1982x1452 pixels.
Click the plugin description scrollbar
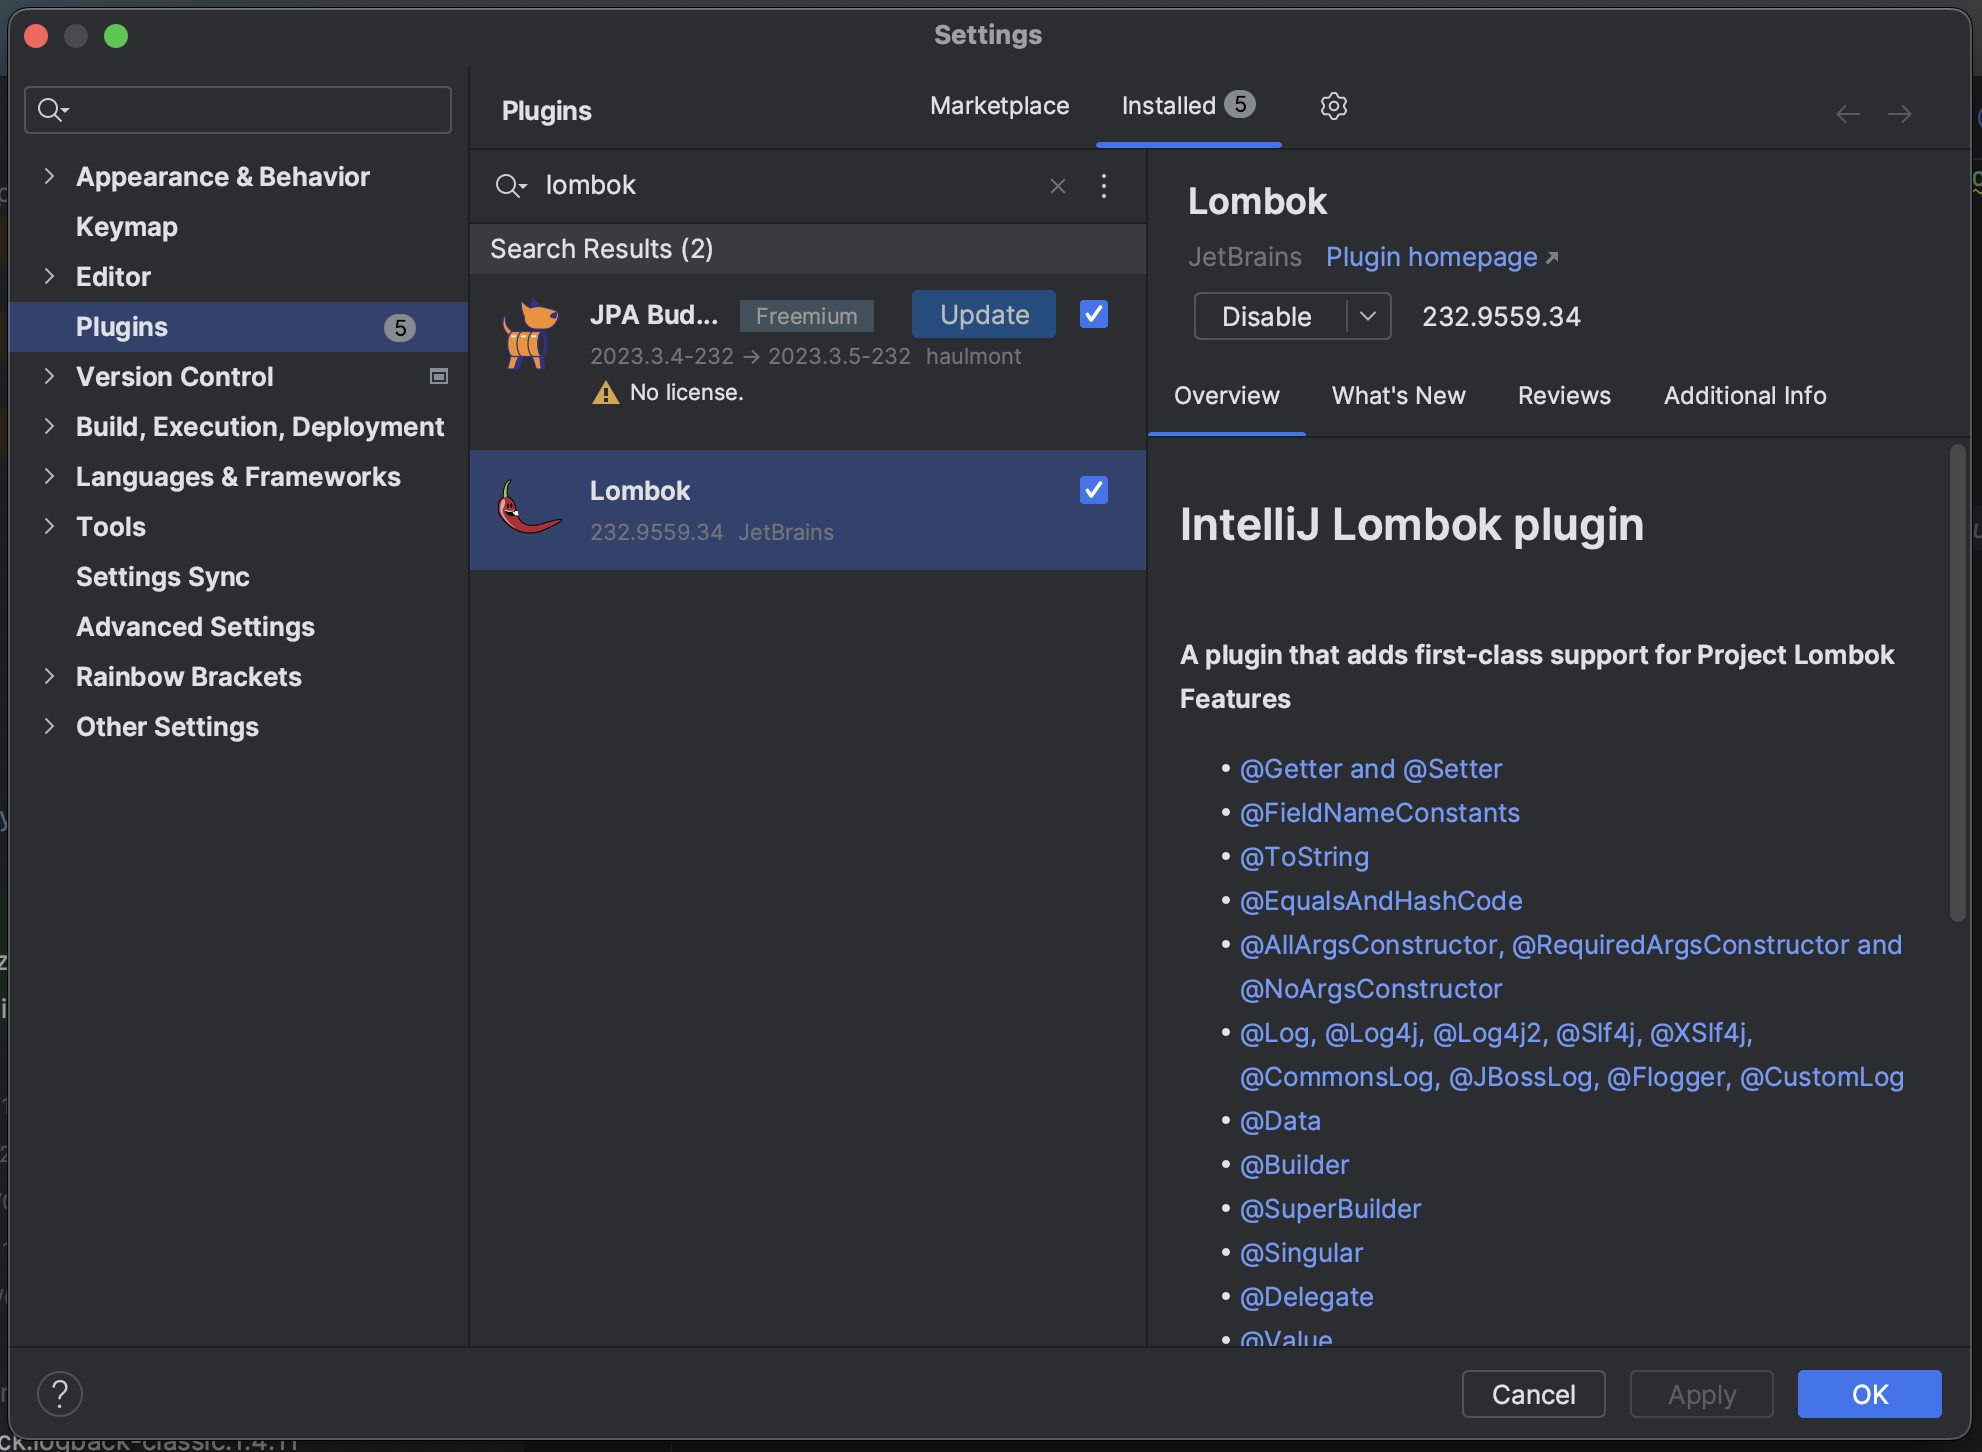[x=1957, y=683]
